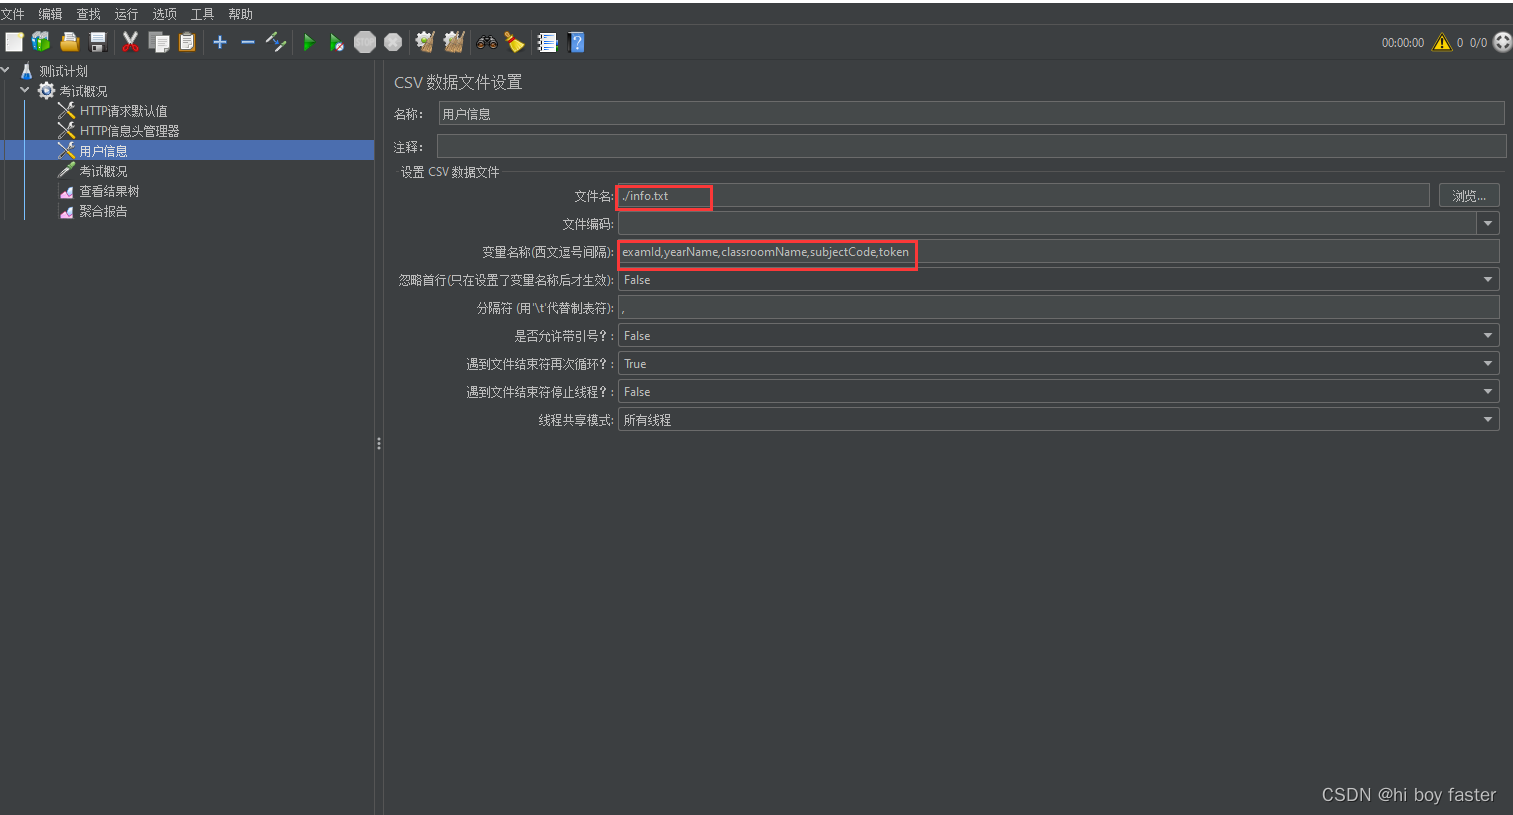Click the 0/0 thread count text
The width and height of the screenshot is (1513, 815).
click(x=1478, y=43)
